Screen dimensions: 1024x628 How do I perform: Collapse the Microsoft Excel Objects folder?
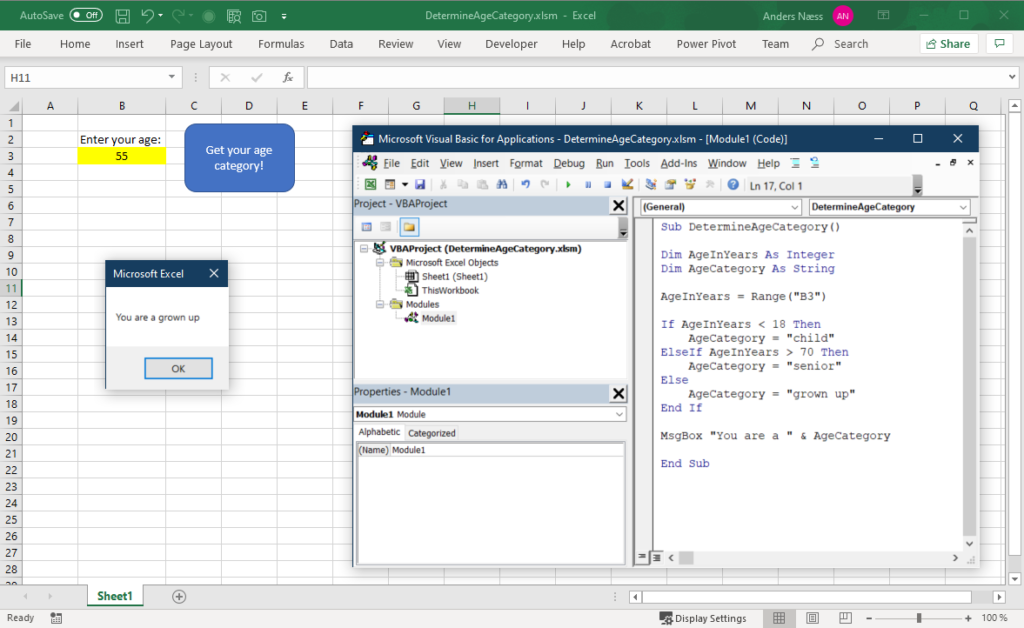[379, 262]
